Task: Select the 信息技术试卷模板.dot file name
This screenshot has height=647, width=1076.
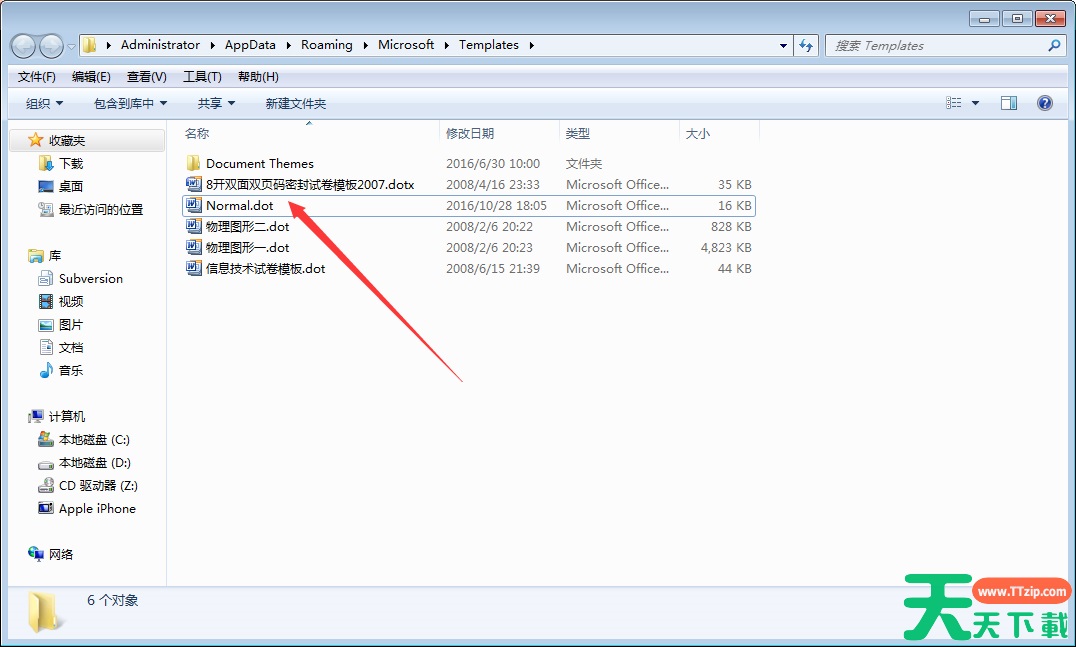Action: pos(266,268)
